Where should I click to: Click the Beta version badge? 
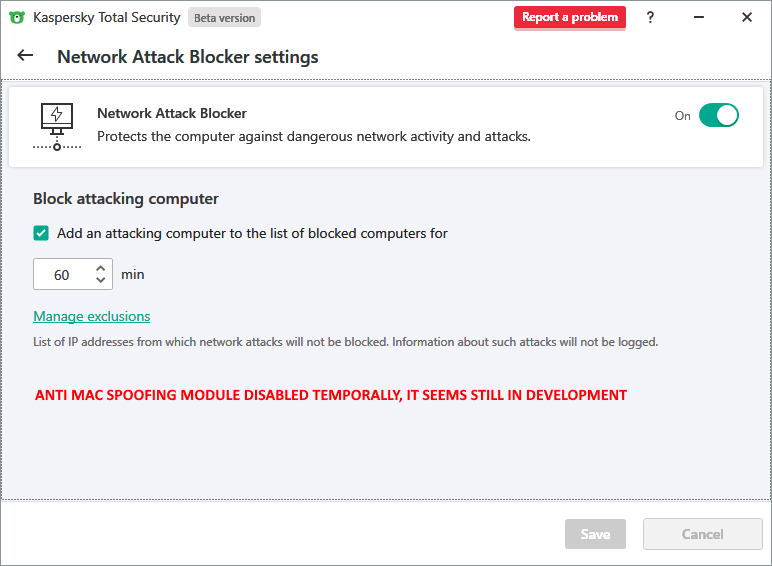(x=224, y=18)
